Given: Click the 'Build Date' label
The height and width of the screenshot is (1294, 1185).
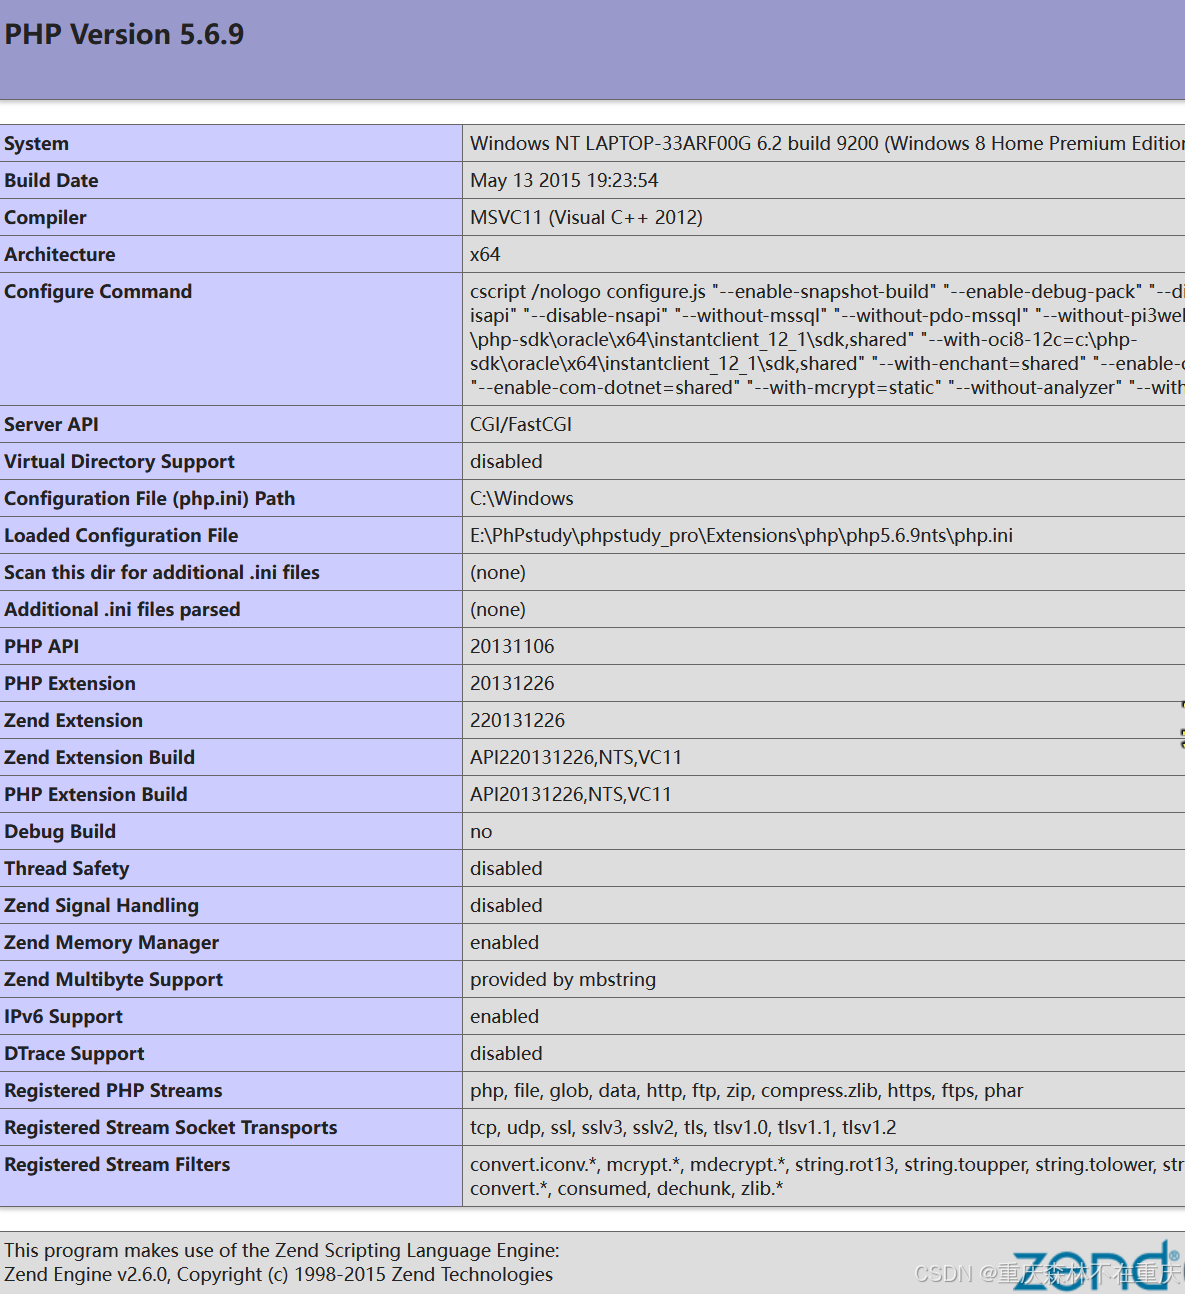Looking at the screenshot, I should (x=51, y=180).
